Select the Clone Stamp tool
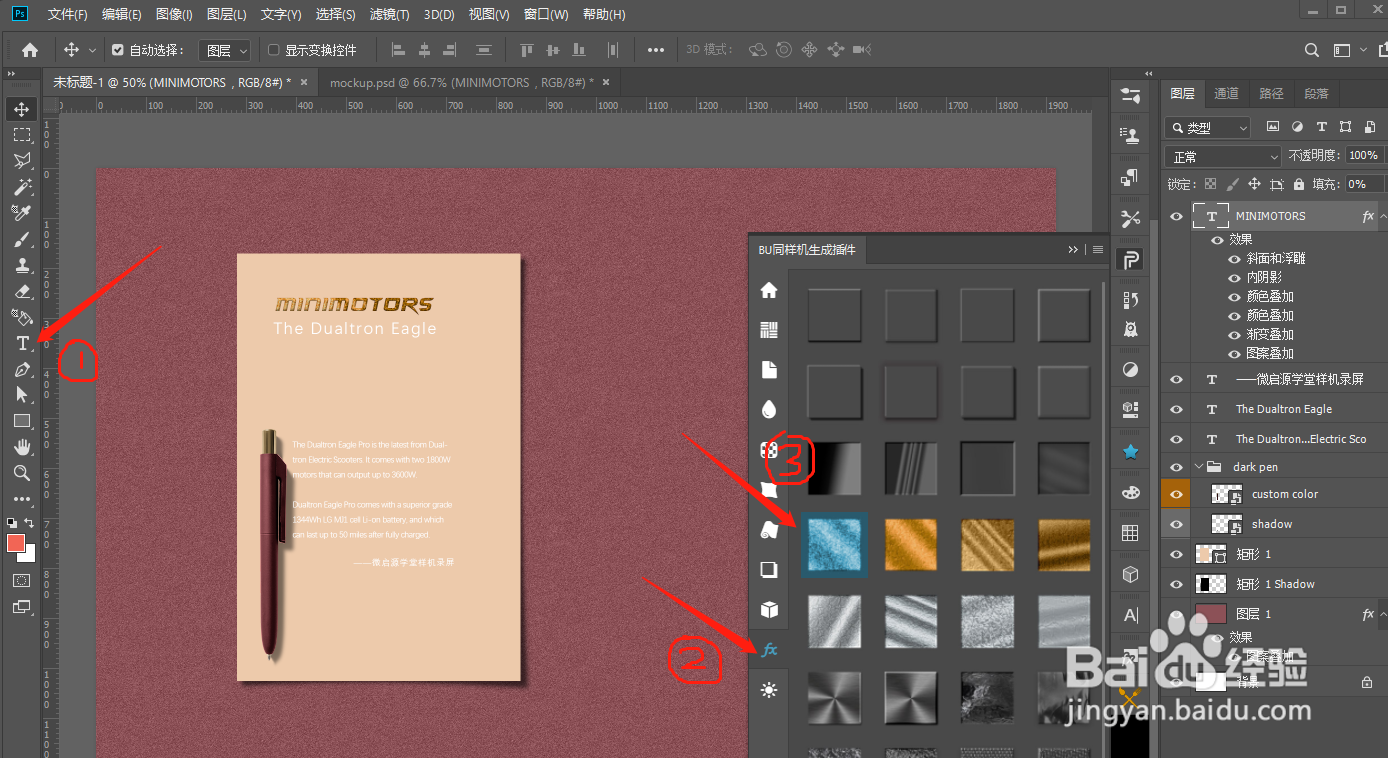 point(22,265)
